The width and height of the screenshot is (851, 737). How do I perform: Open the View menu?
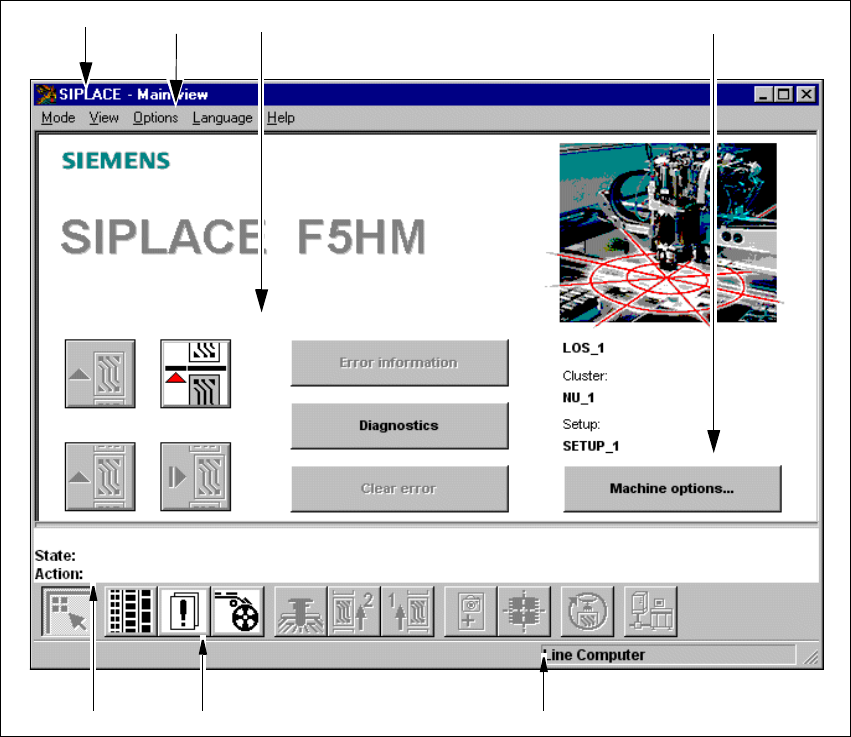(104, 118)
